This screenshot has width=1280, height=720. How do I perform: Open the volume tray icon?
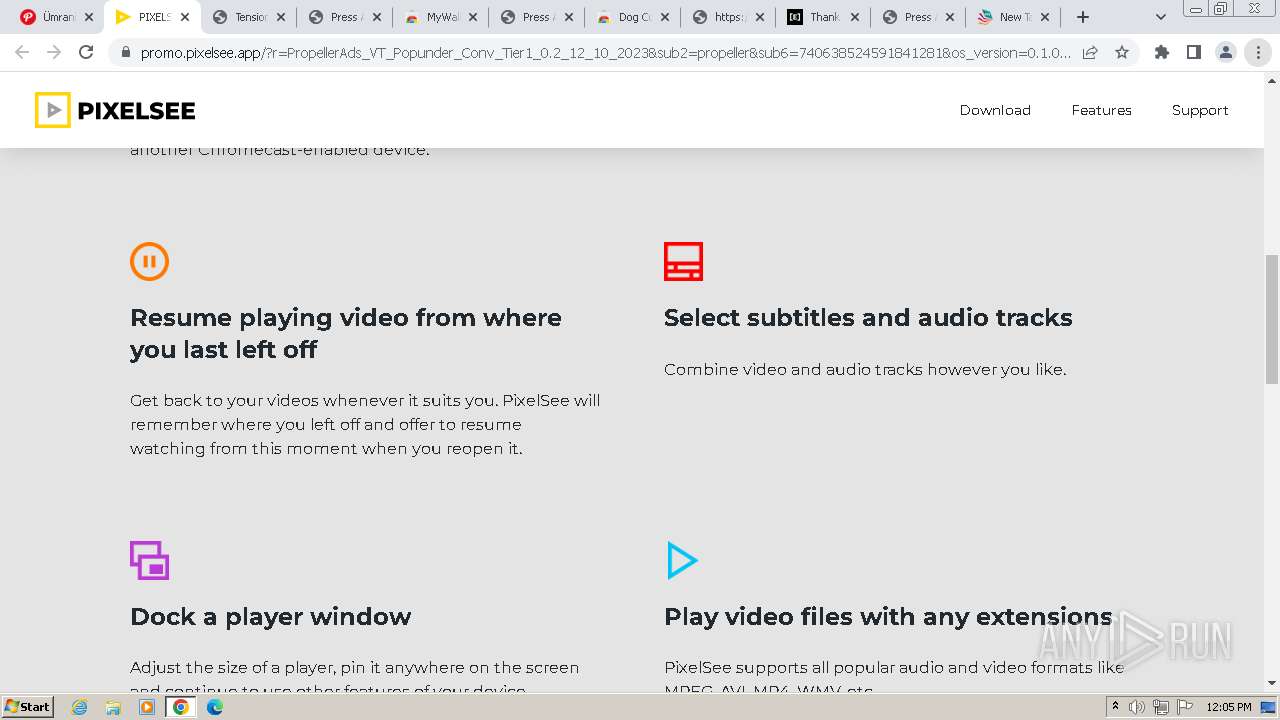(x=1137, y=707)
